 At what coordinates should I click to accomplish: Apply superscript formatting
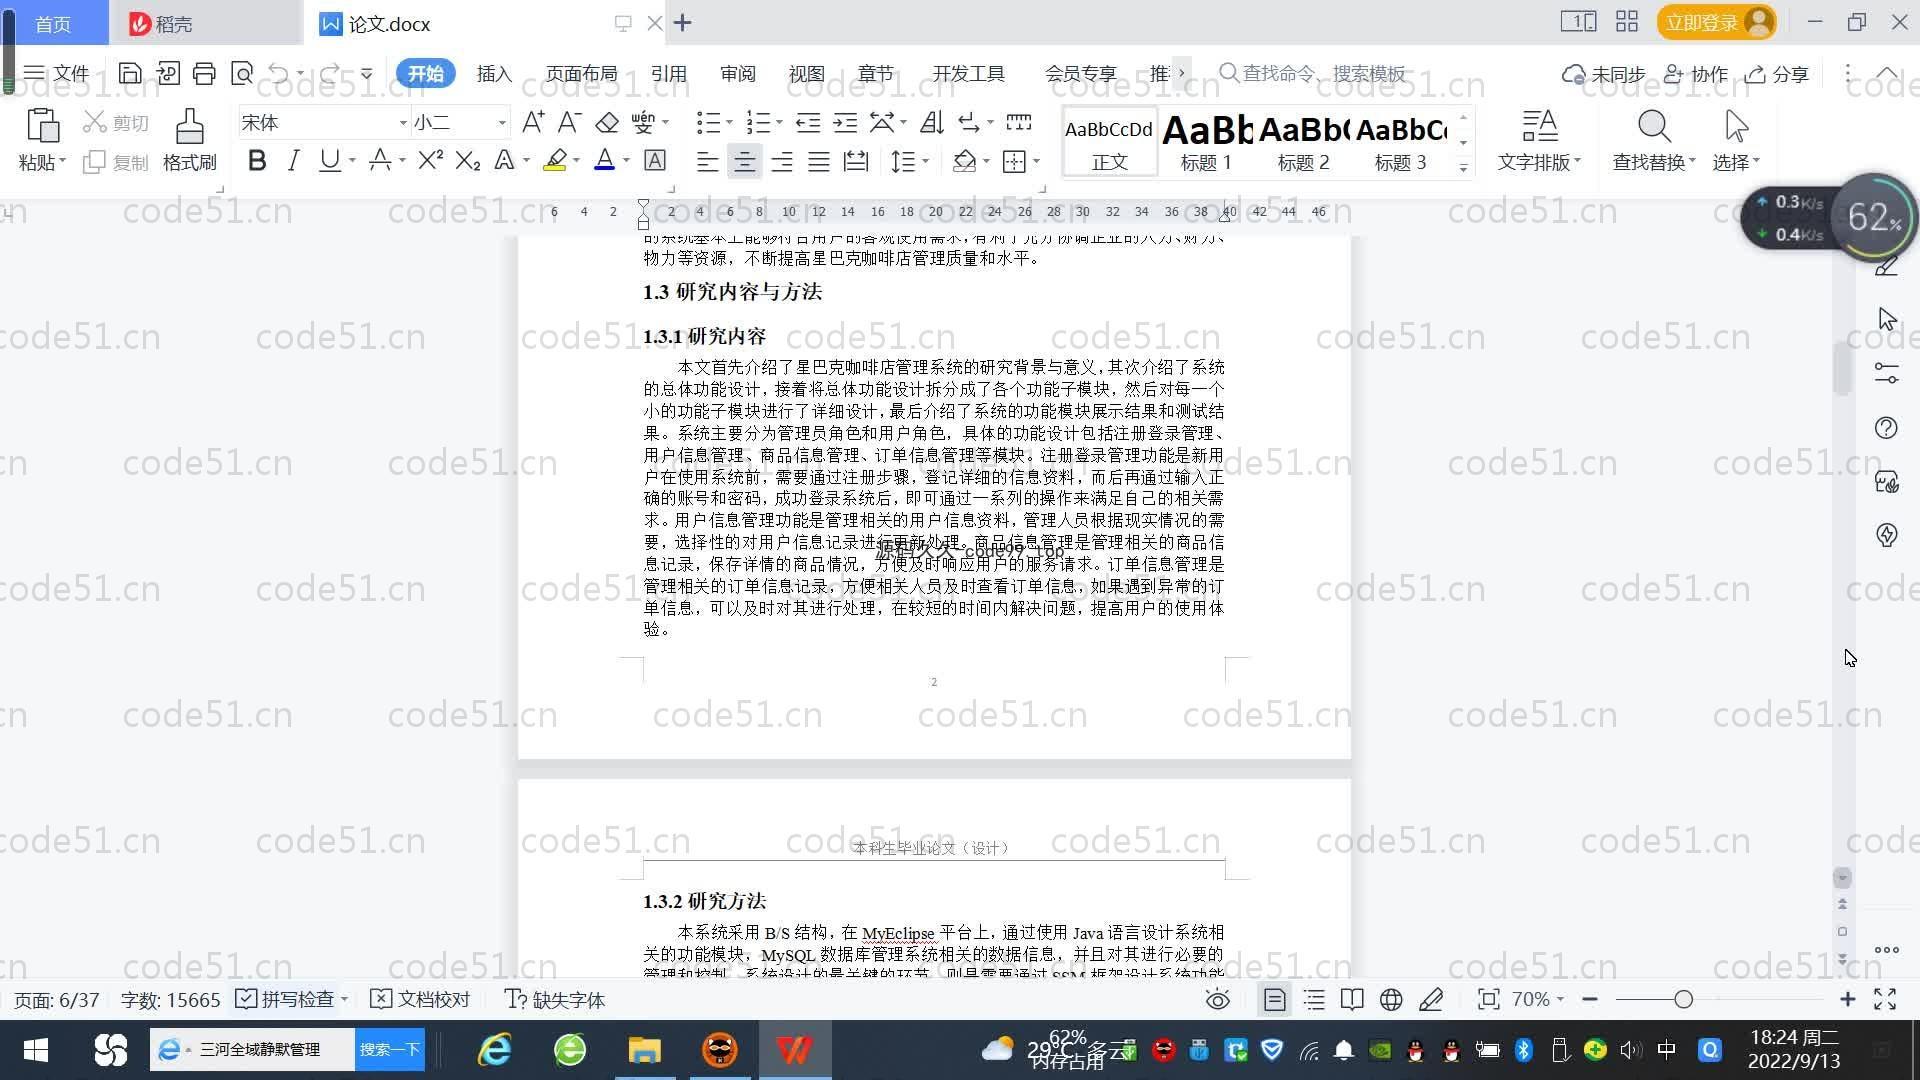[x=430, y=160]
